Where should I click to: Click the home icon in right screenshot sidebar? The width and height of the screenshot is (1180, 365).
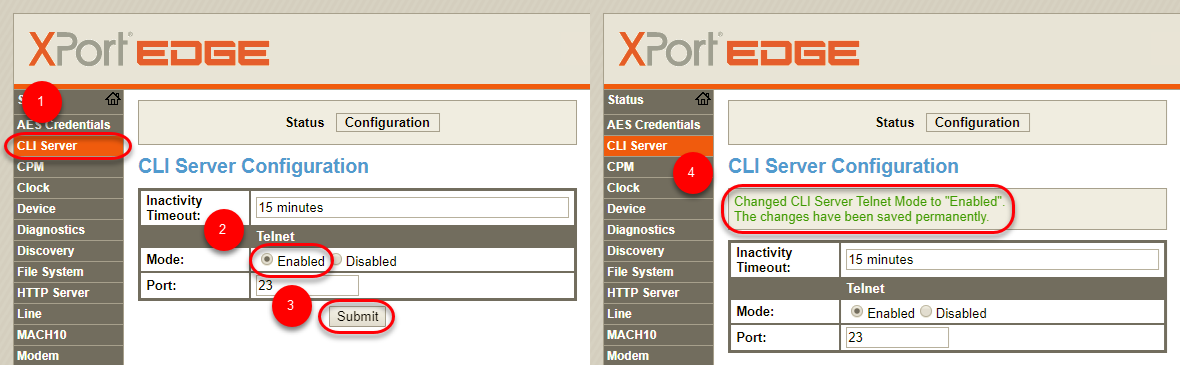click(703, 99)
